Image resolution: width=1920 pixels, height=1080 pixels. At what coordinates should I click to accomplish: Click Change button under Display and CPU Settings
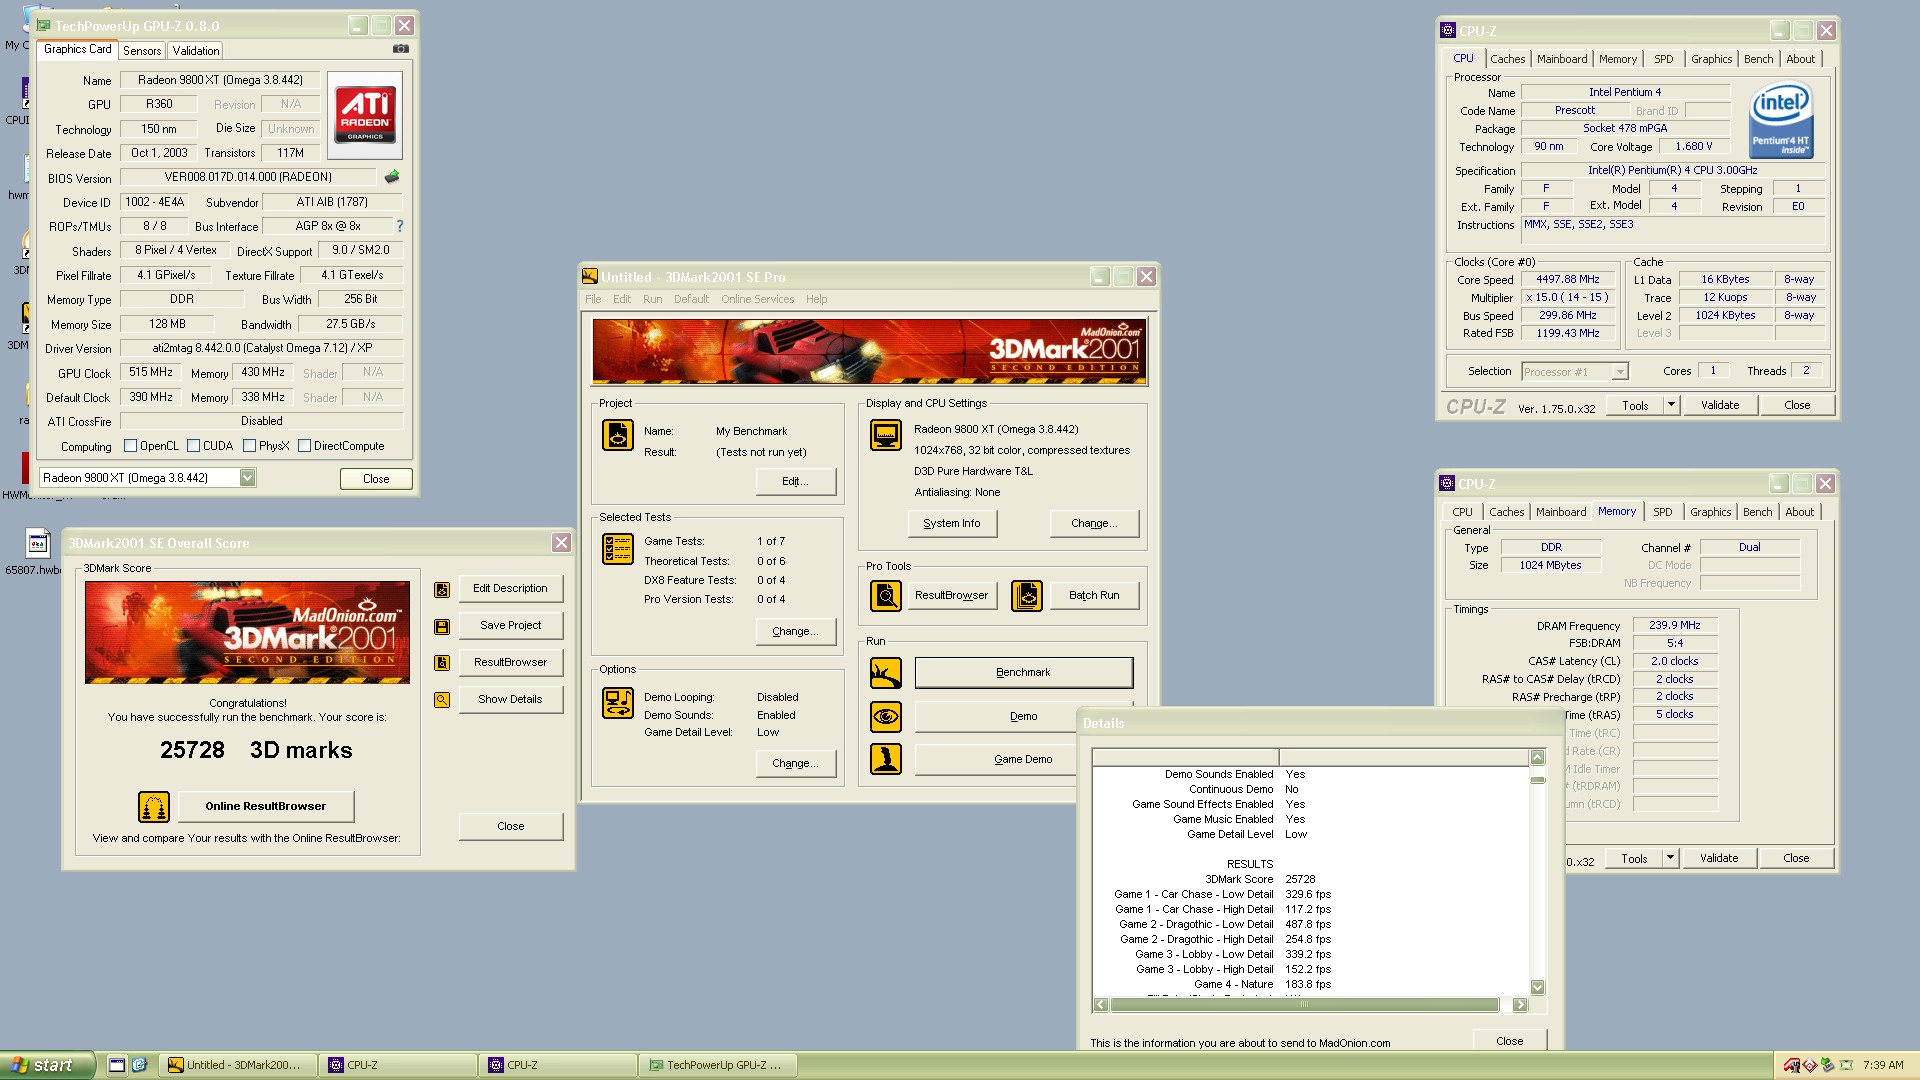coord(1094,523)
